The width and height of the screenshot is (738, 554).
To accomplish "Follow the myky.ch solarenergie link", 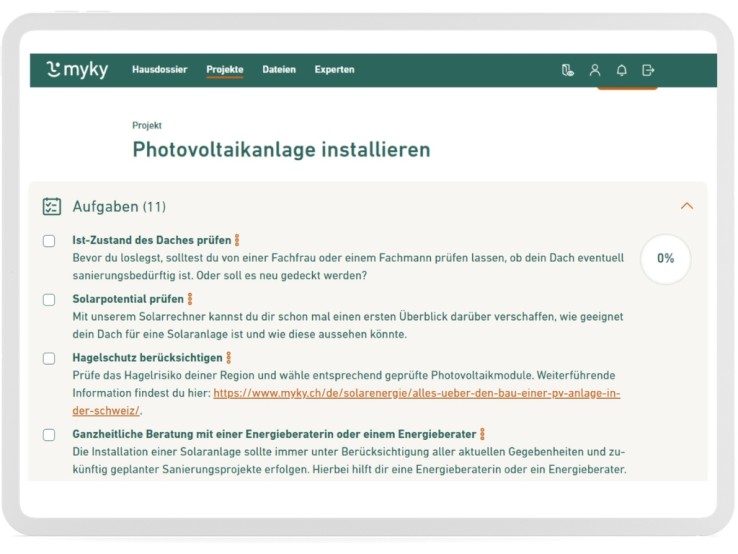I will [x=416, y=394].
